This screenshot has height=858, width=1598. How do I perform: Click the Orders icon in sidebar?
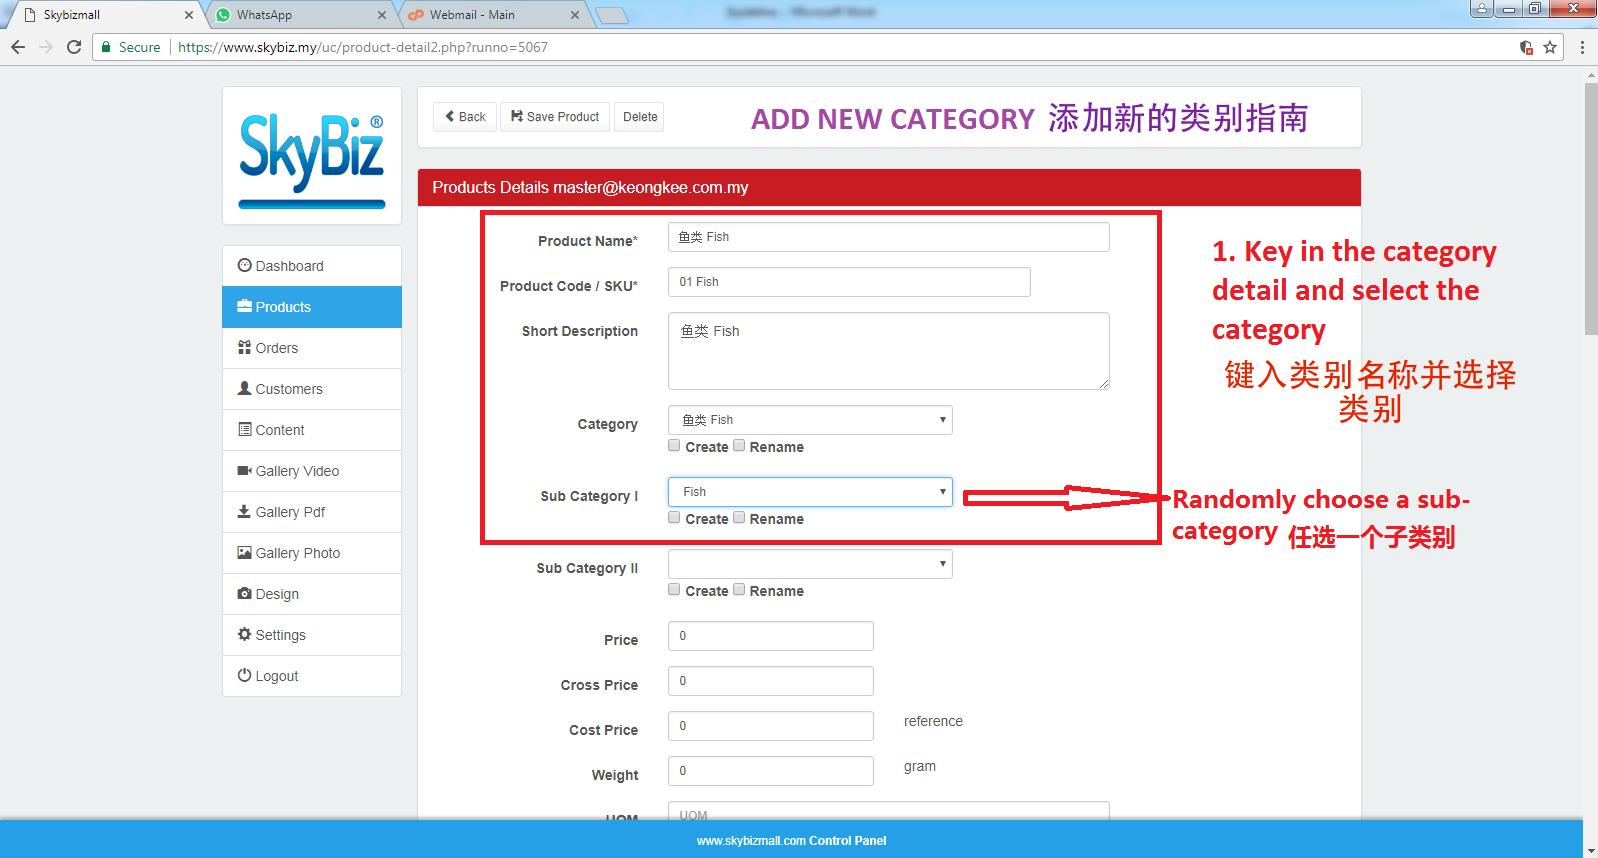point(244,347)
